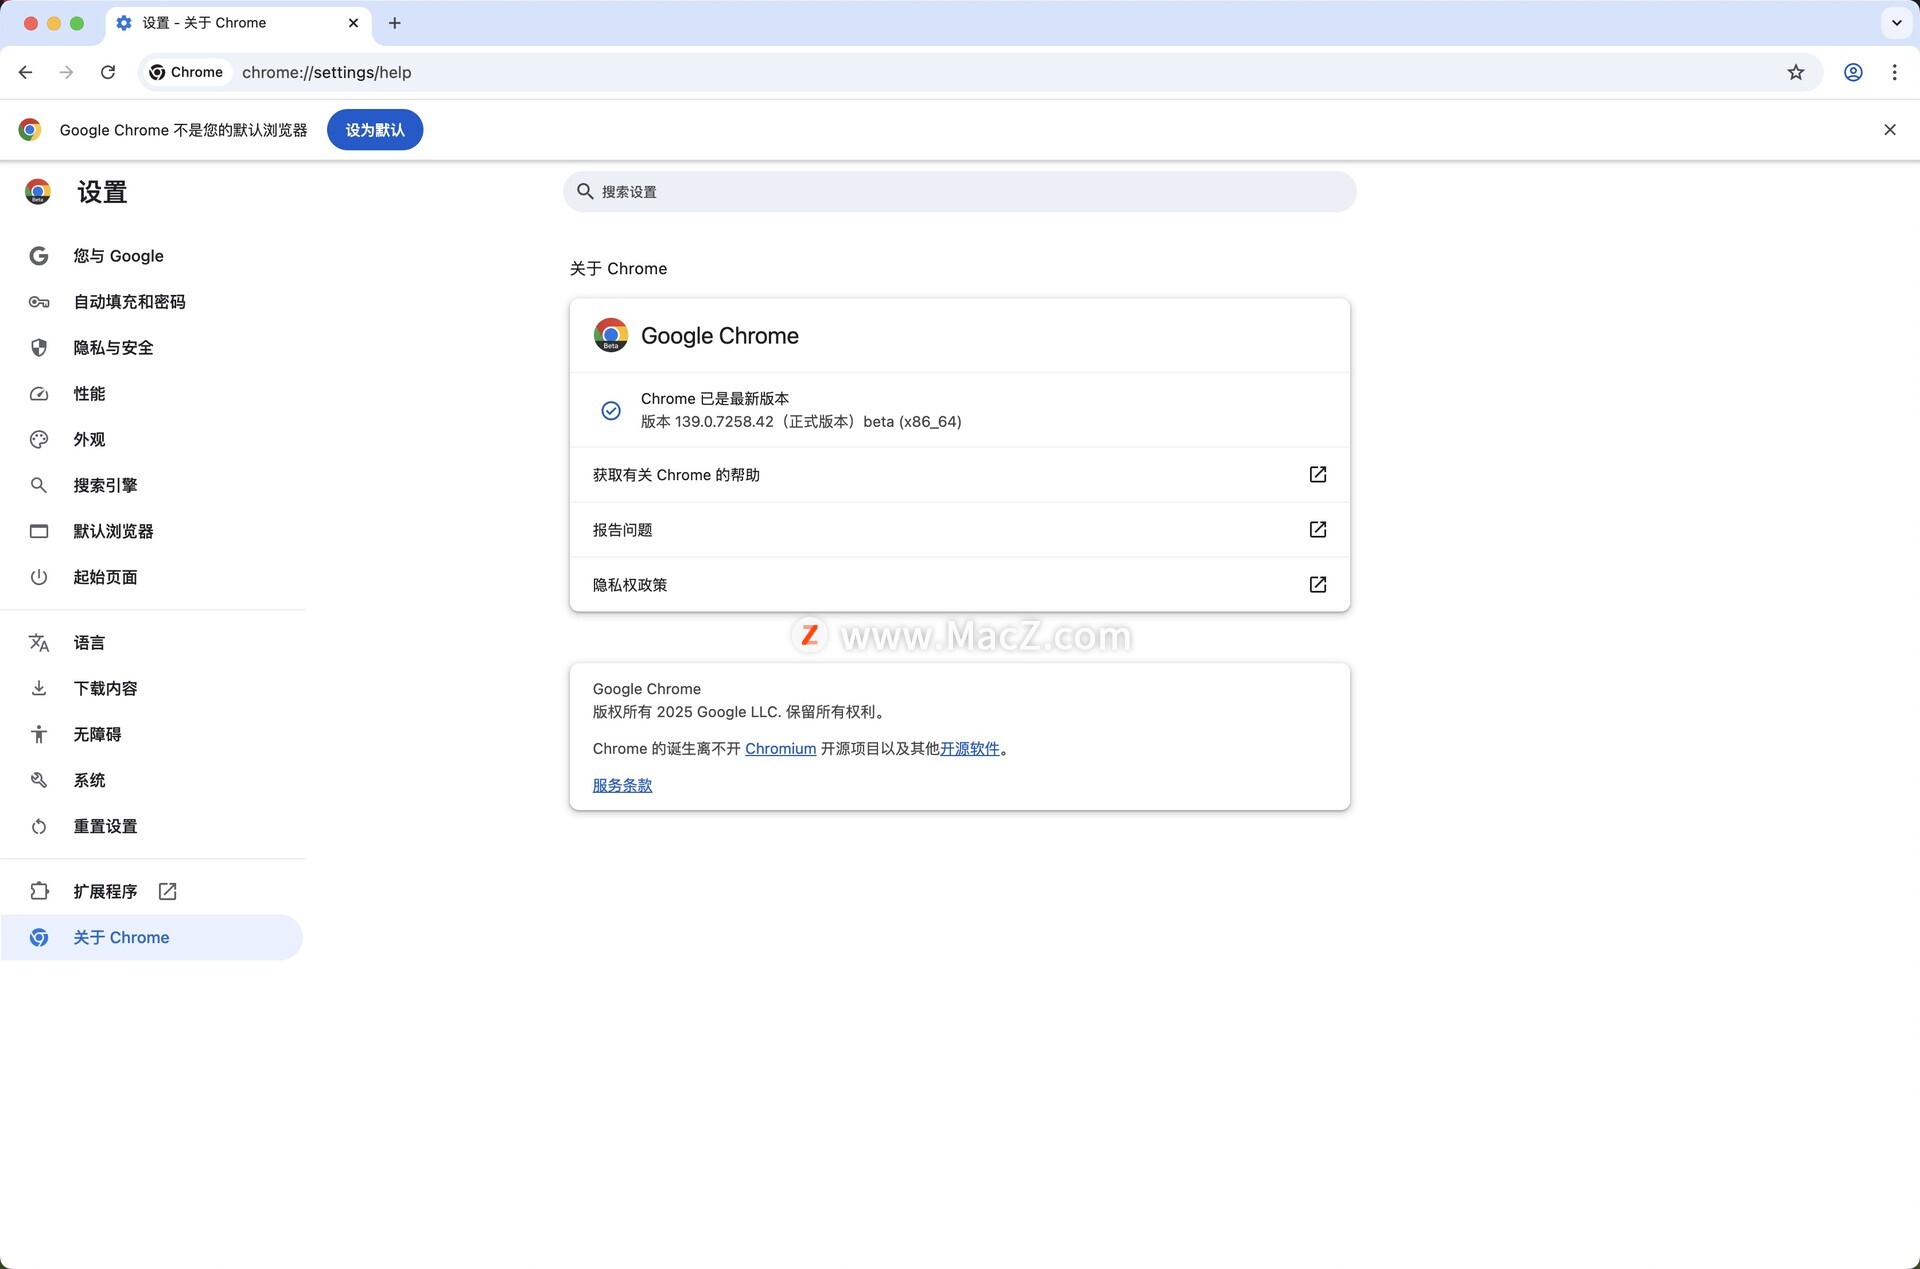Click the Chrome Beta logo in the card header
1920x1269 pixels.
pos(611,336)
